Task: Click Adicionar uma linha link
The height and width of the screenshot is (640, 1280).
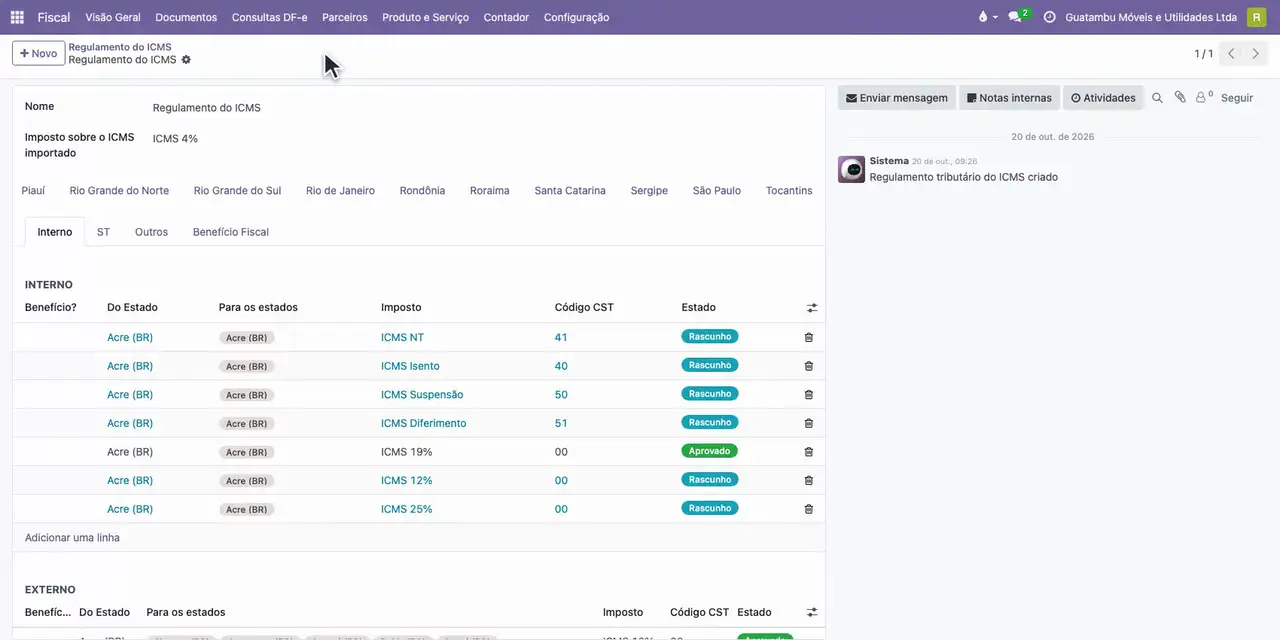Action: 72,538
